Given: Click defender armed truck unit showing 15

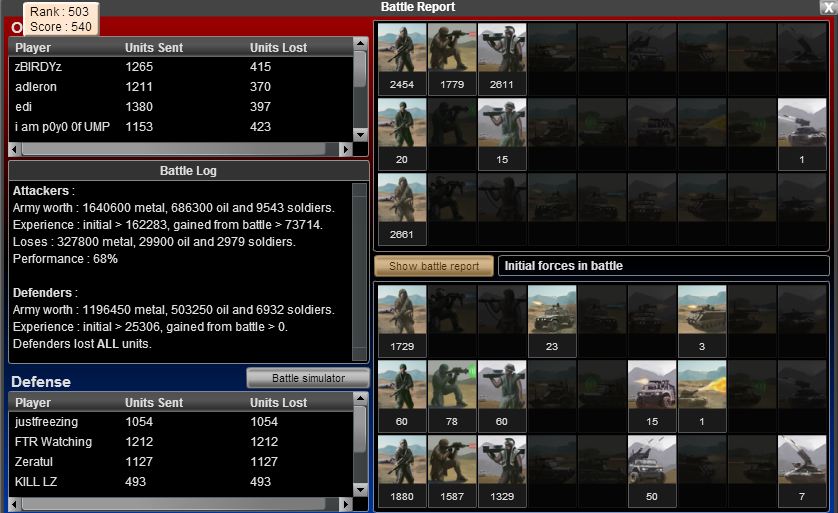Looking at the screenshot, I should pyautogui.click(x=652, y=396).
